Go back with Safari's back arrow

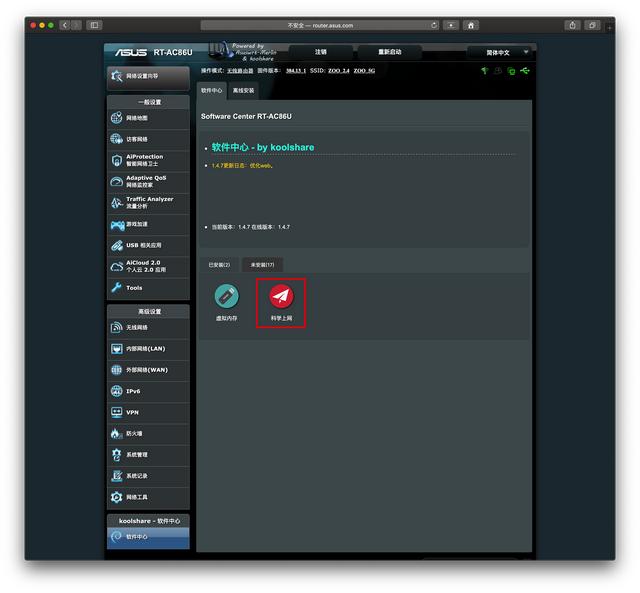[65, 25]
